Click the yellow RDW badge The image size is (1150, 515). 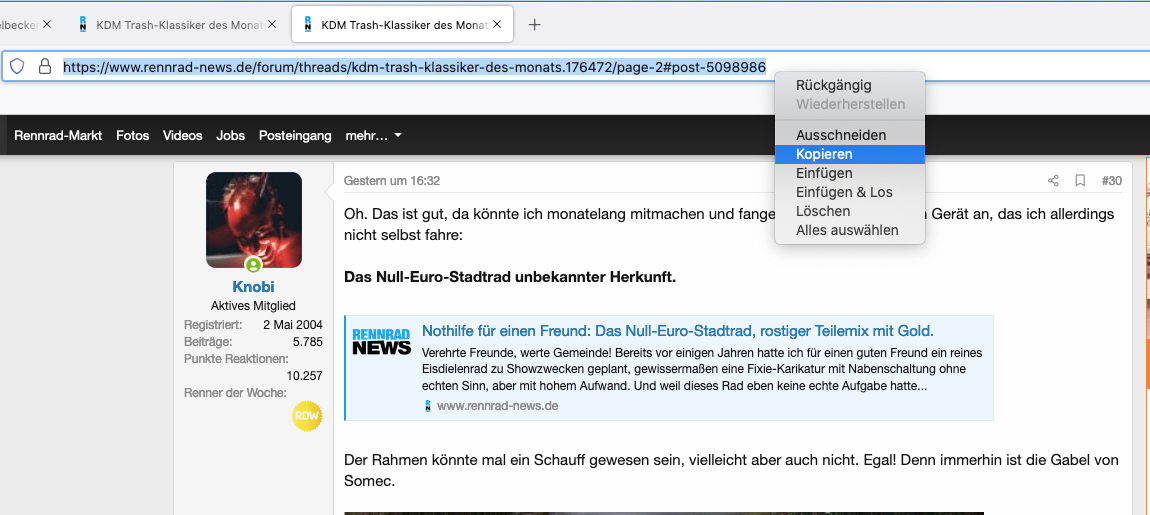(306, 416)
